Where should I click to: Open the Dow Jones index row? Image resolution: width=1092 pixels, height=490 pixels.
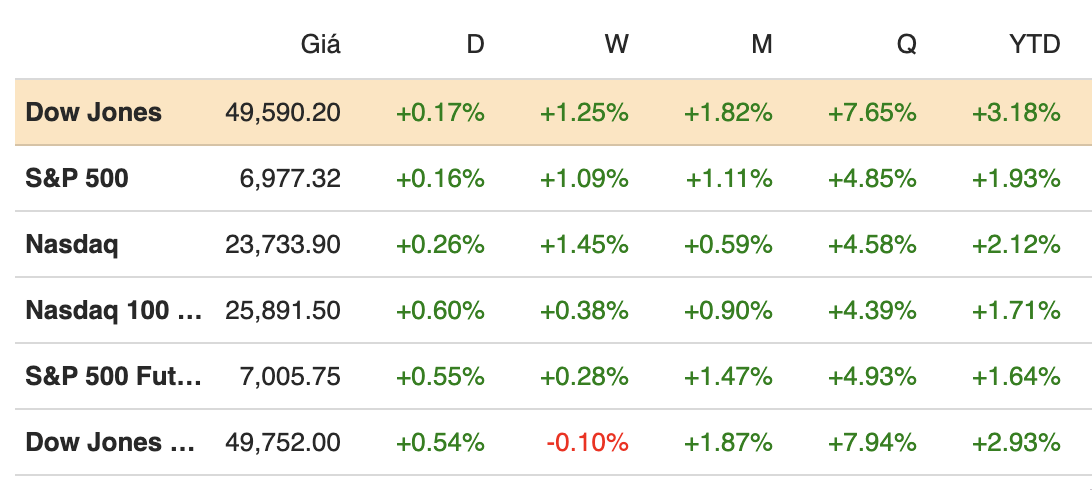coord(93,112)
